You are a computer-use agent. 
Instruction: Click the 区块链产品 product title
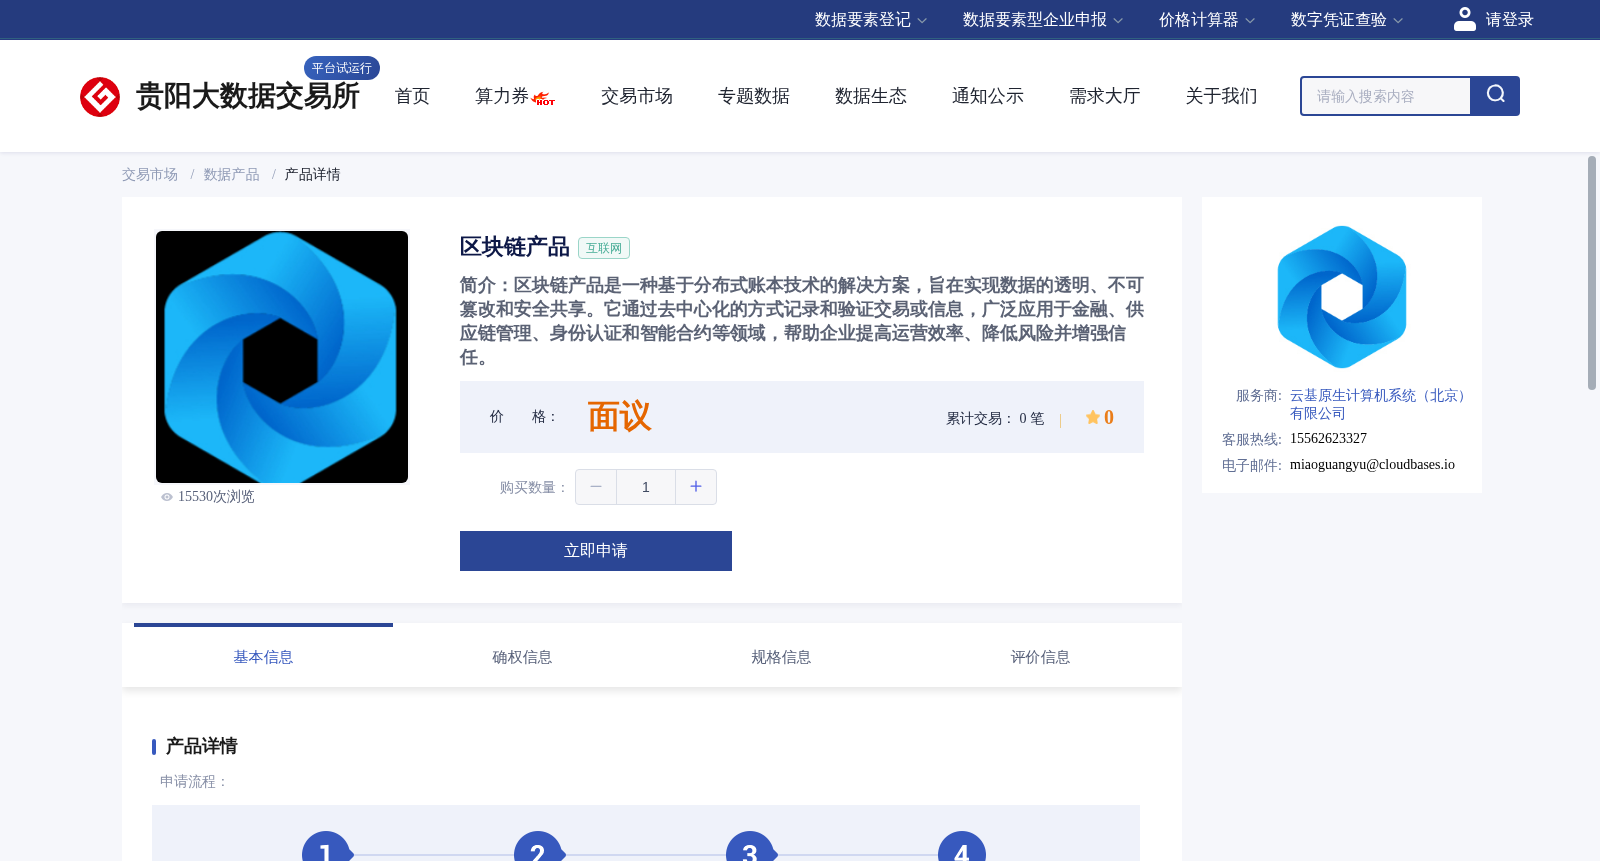514,247
